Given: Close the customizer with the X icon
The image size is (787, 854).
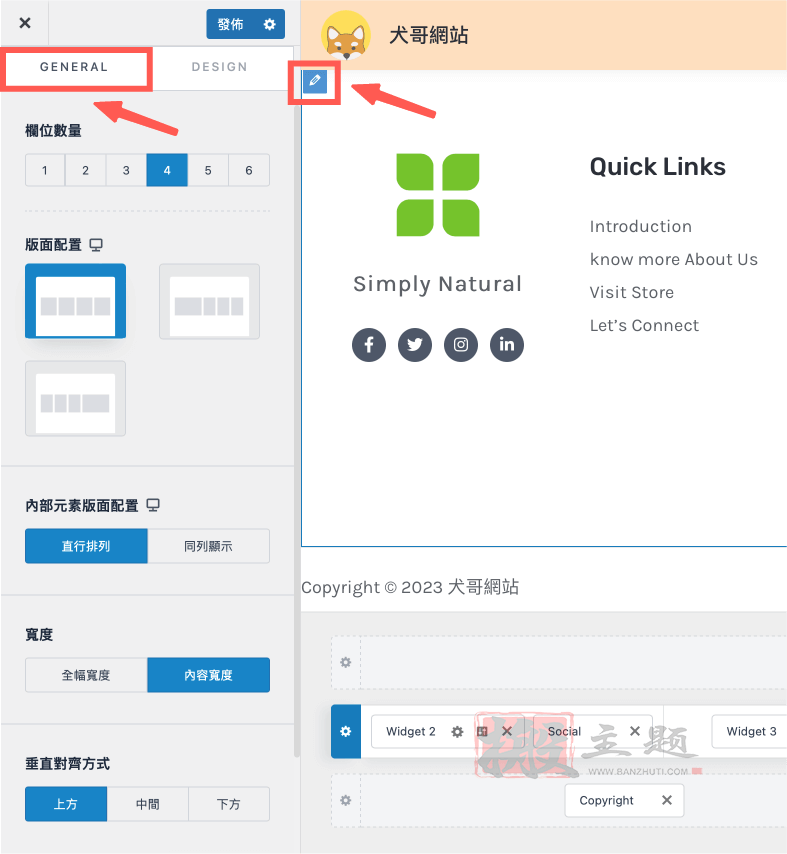Looking at the screenshot, I should tap(25, 23).
